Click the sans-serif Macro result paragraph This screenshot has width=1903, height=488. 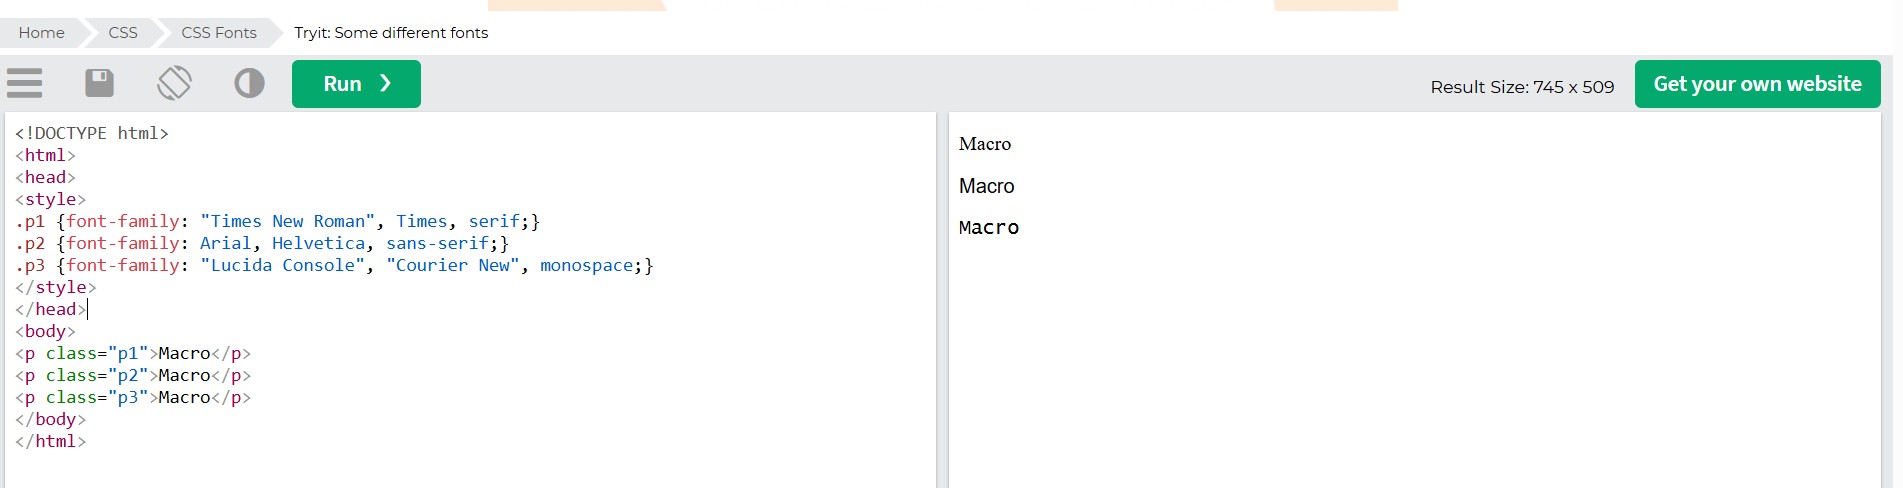tap(986, 186)
